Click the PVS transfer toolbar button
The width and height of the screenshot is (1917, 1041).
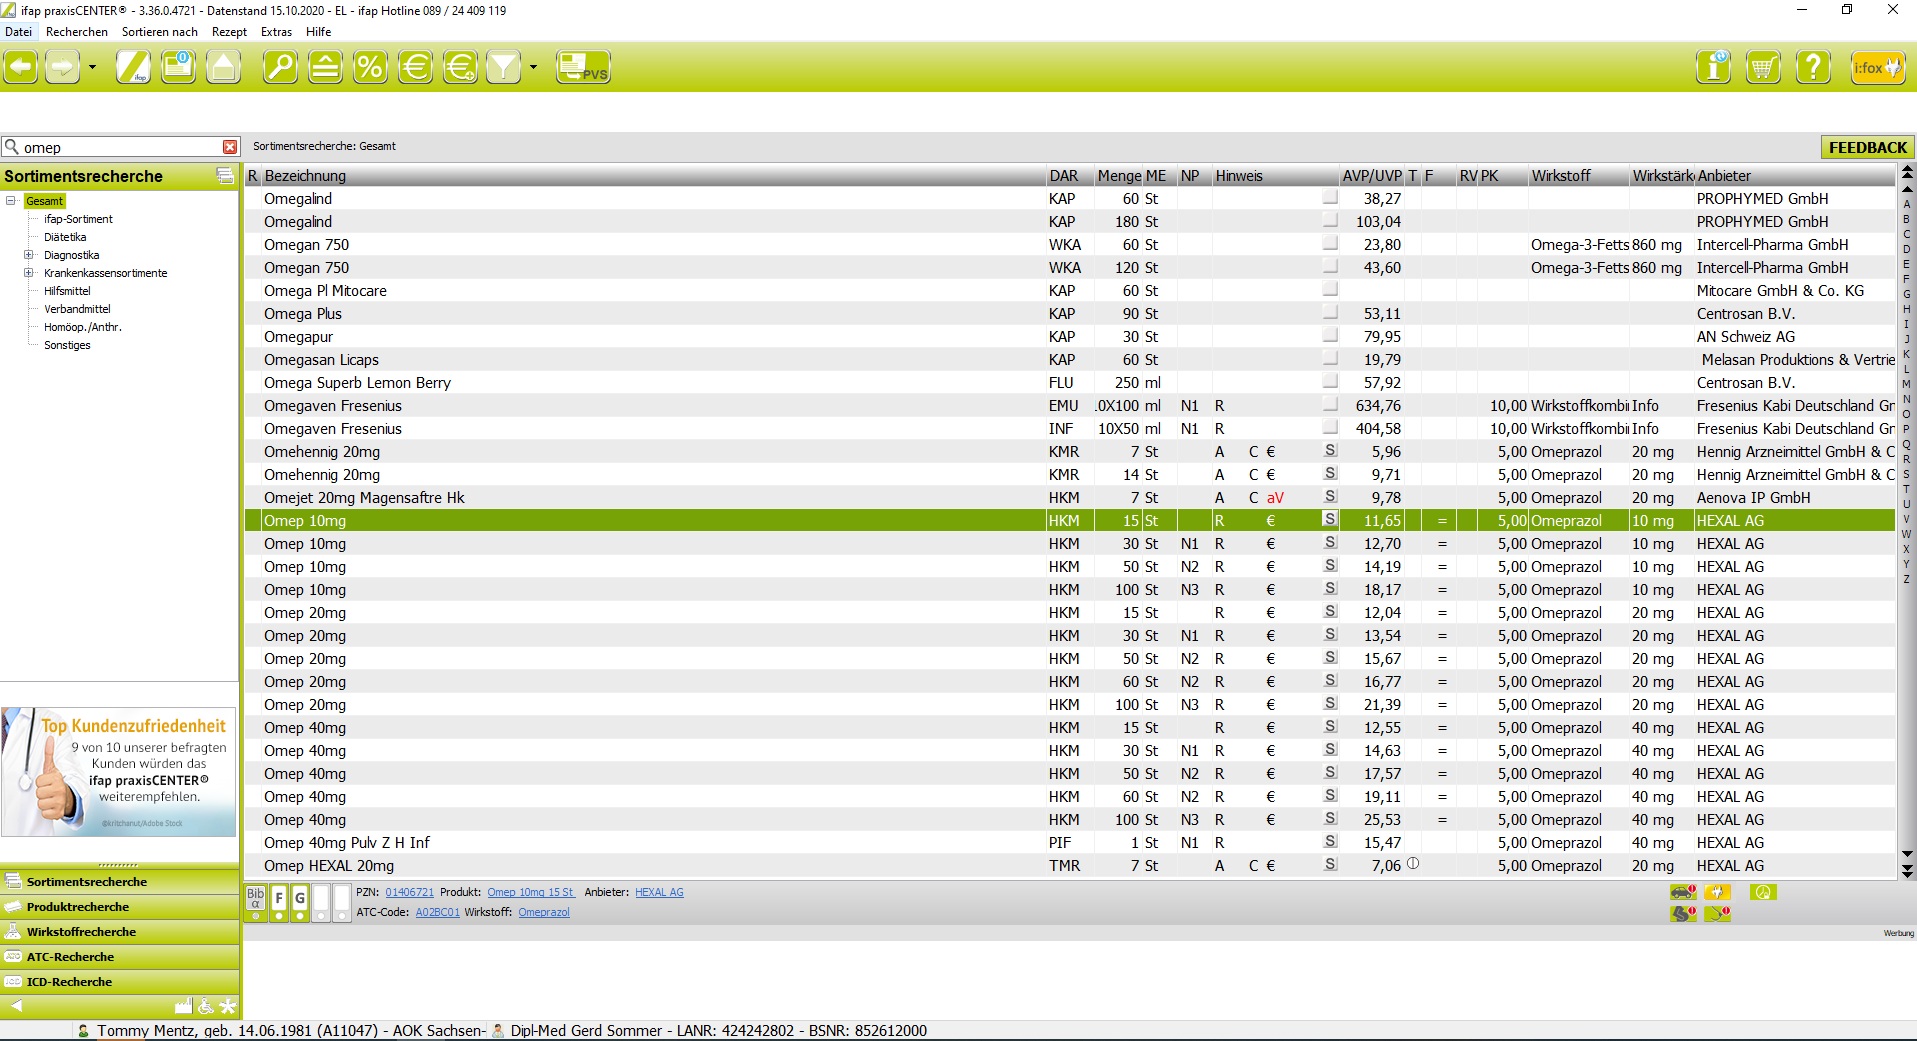(583, 68)
